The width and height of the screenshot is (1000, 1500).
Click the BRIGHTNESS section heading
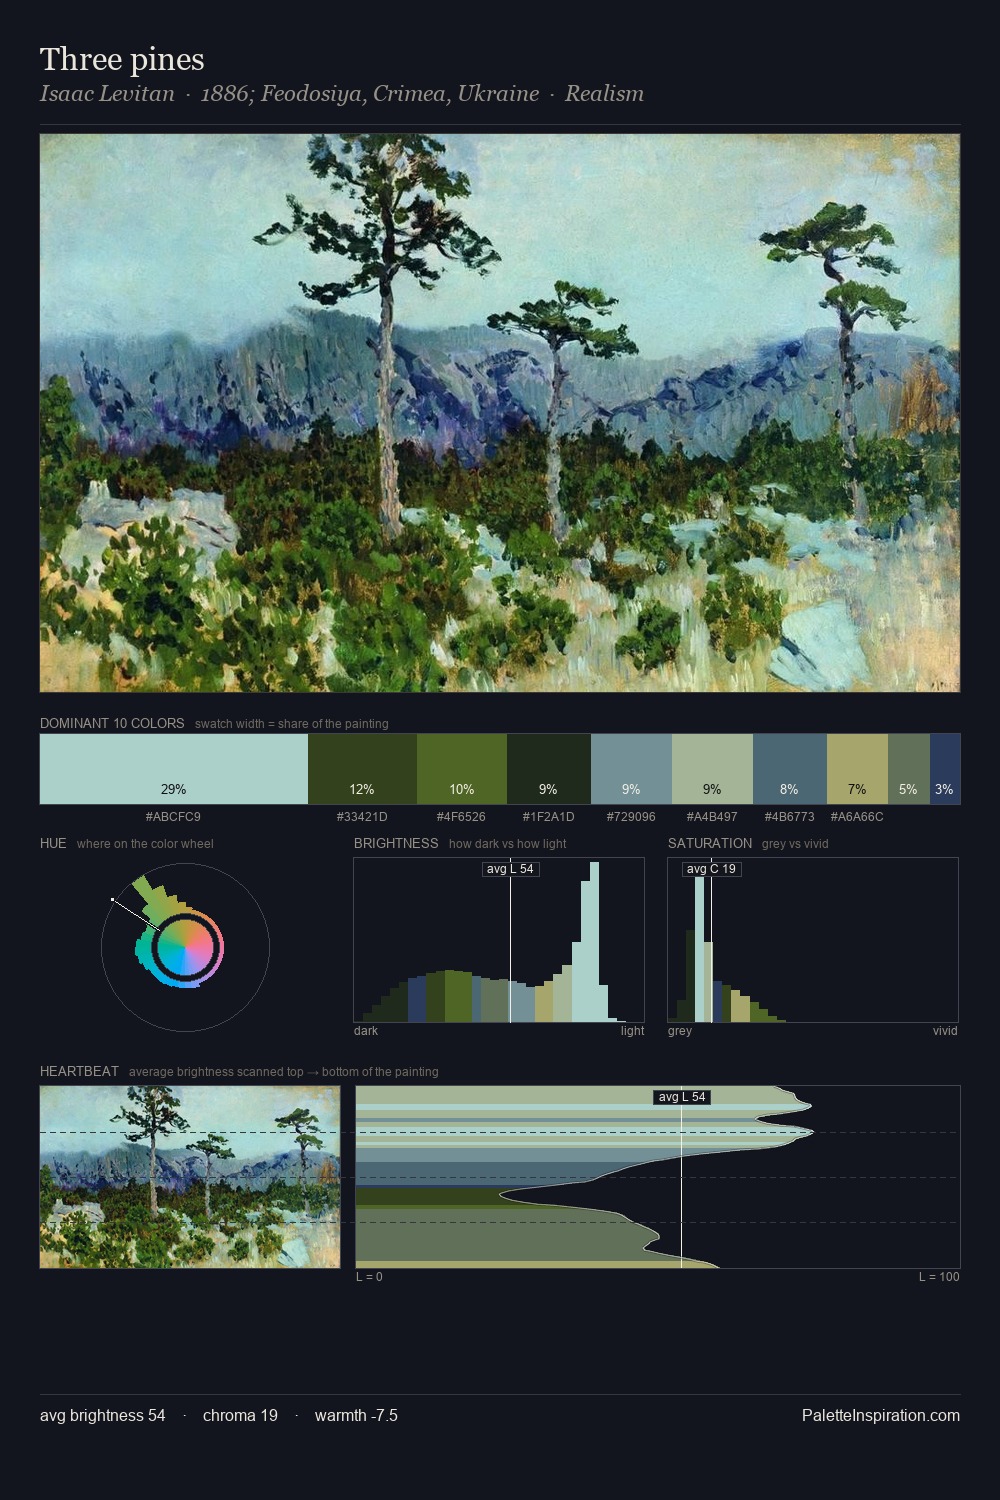pyautogui.click(x=396, y=843)
